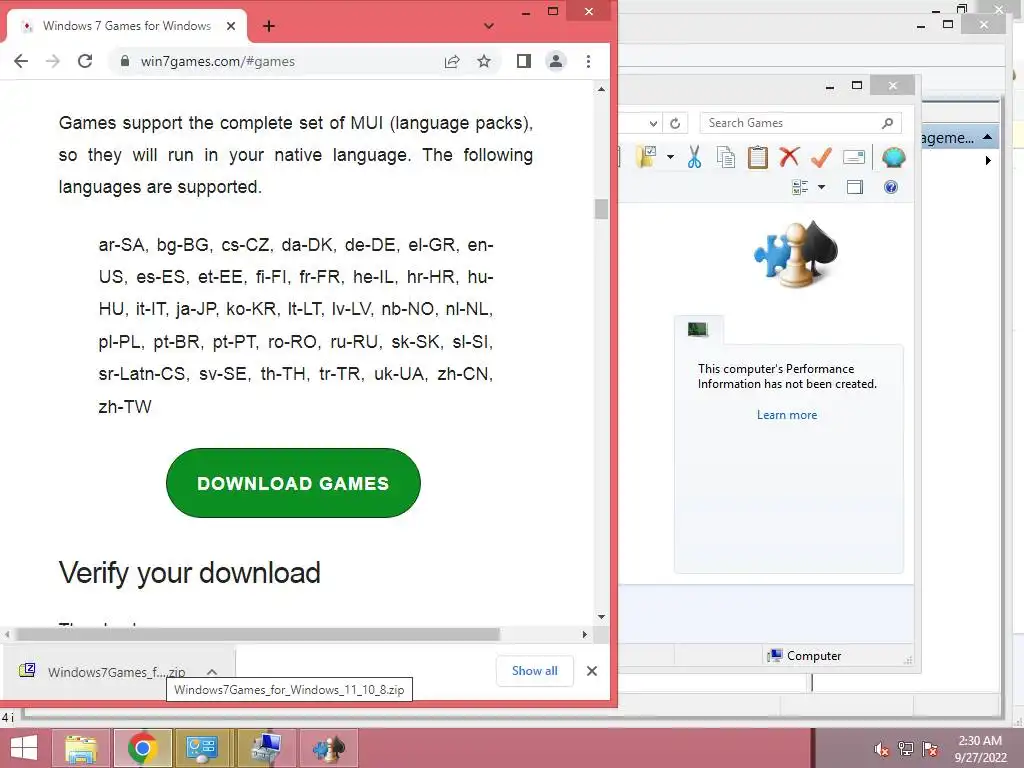The width and height of the screenshot is (1024, 768).
Task: Bookmark this page with the star icon
Action: (x=484, y=61)
